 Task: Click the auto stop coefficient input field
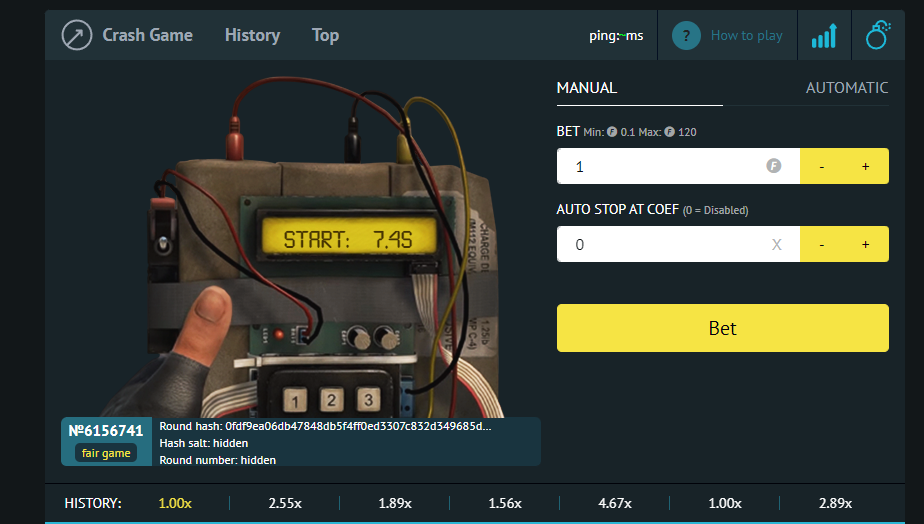tap(660, 244)
